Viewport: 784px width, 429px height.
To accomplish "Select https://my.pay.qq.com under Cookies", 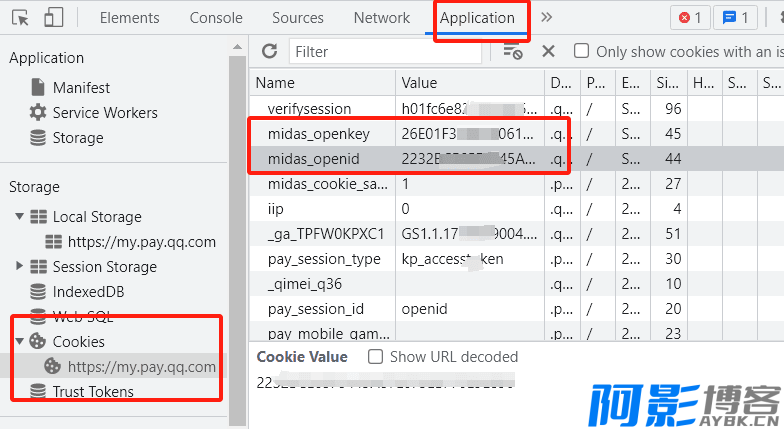I will pos(142,367).
